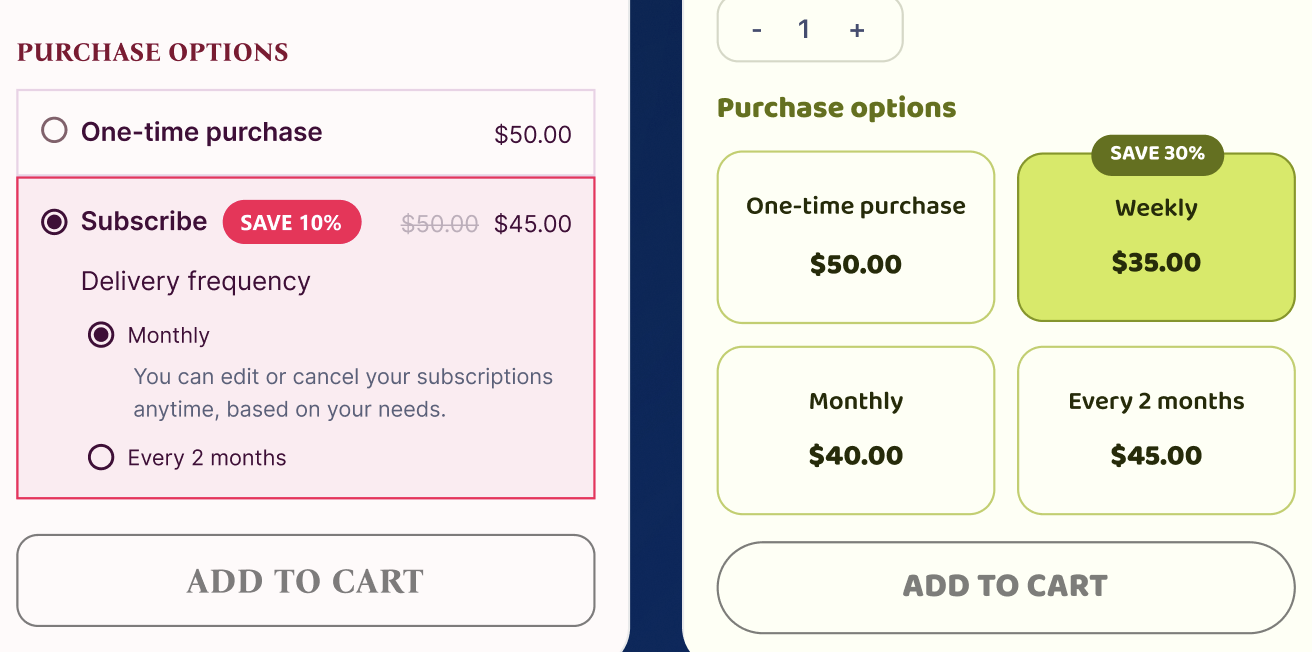
Task: Click the minus quantity button
Action: pyautogui.click(x=757, y=30)
